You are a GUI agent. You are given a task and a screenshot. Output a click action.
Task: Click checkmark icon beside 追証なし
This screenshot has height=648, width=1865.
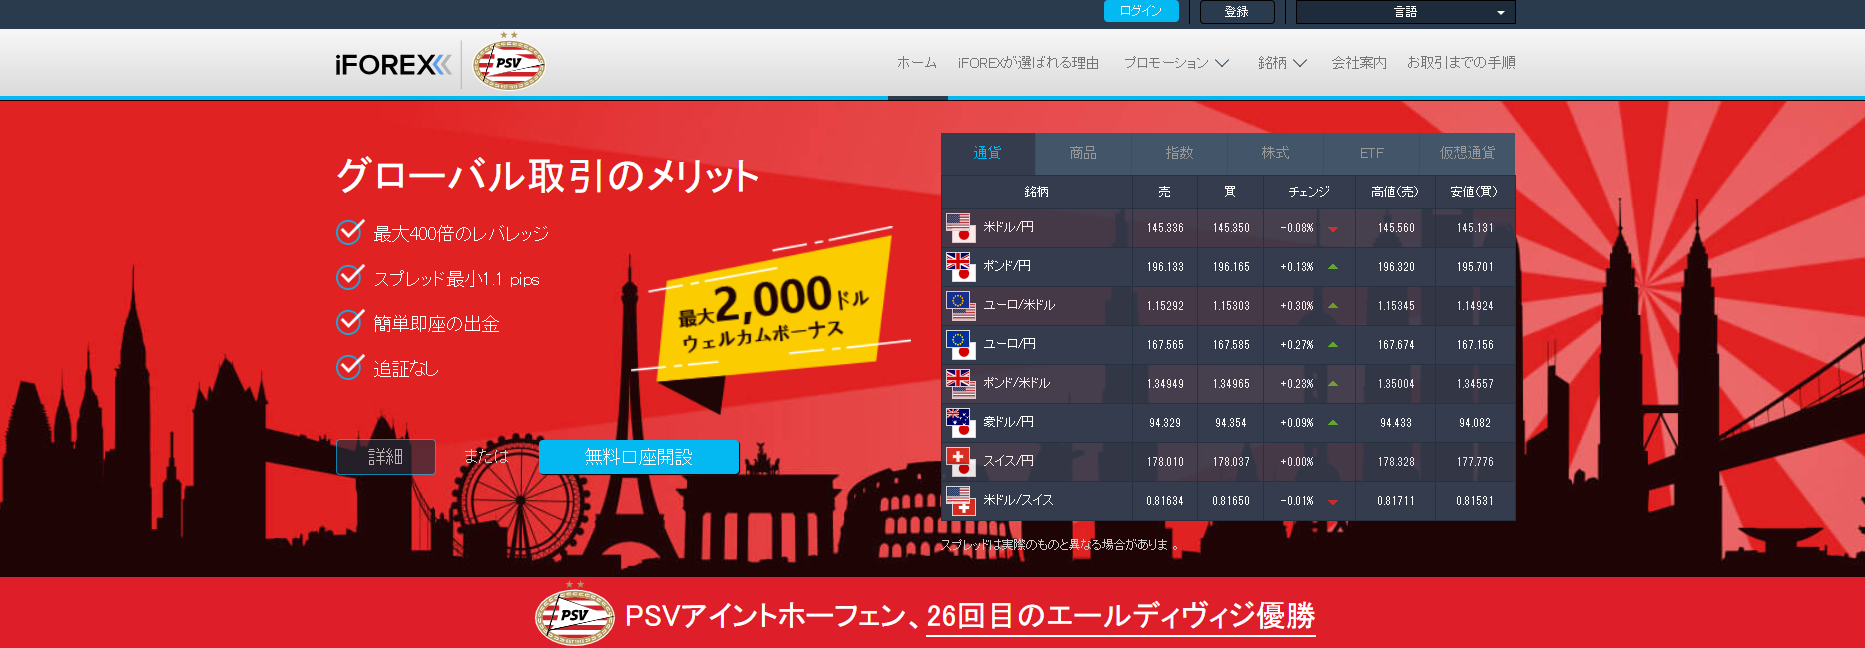[x=350, y=367]
